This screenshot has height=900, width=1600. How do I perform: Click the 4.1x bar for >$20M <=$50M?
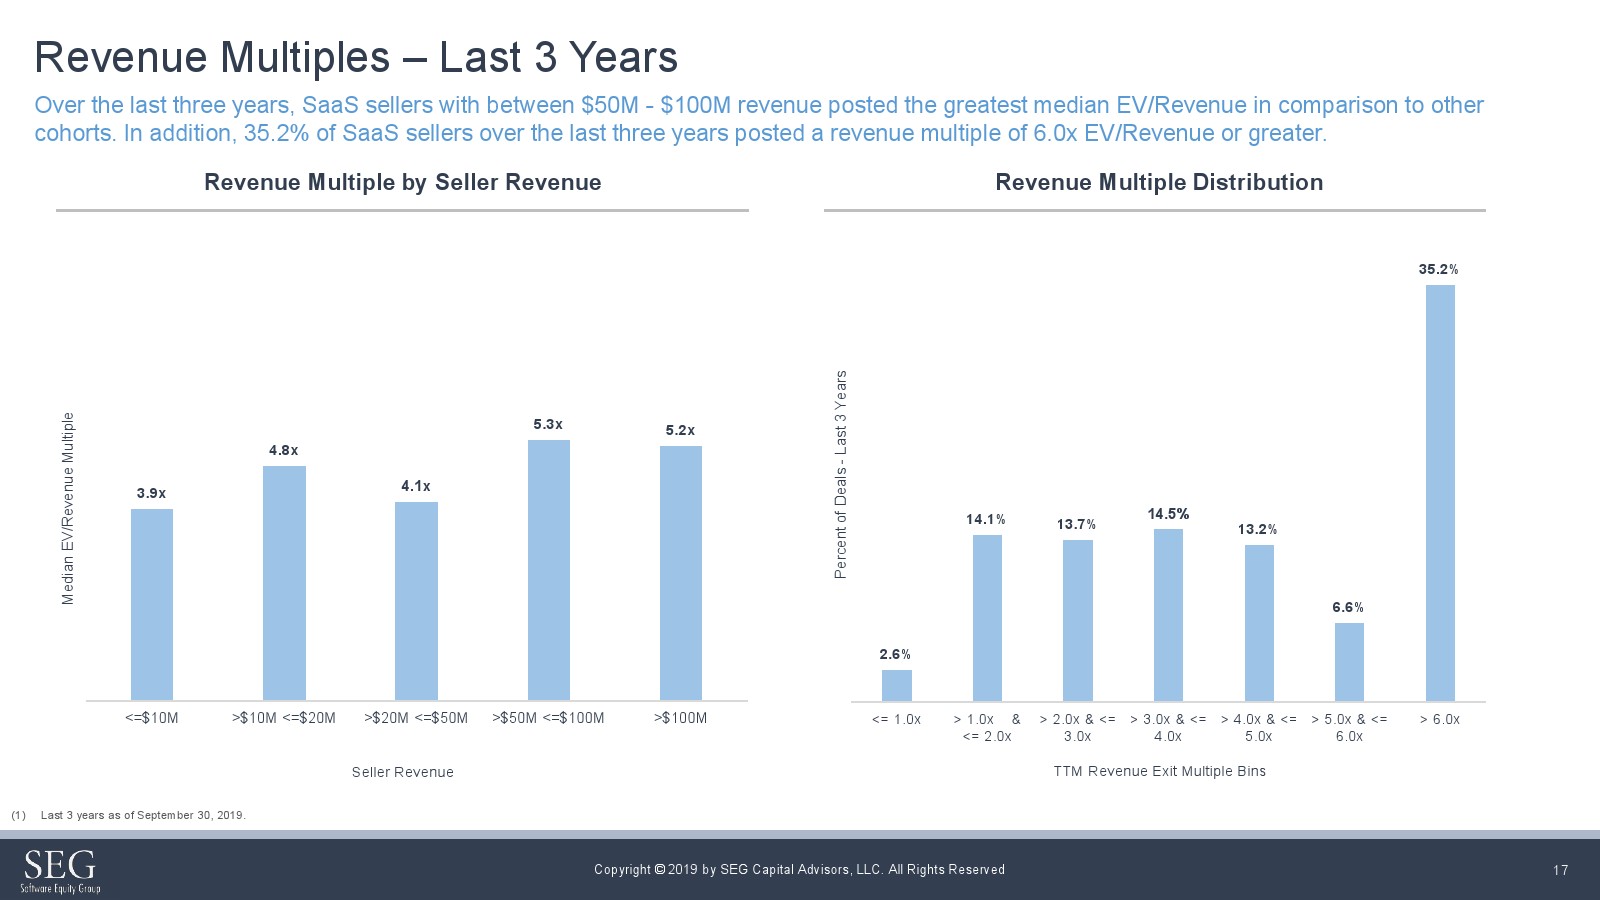416,600
